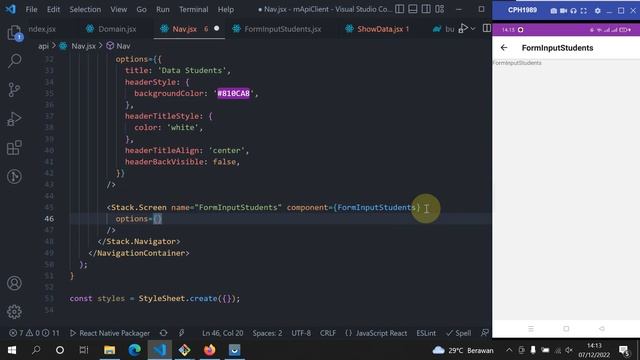
Task: Change indentation via Spaces: 2
Action: pyautogui.click(x=267, y=333)
